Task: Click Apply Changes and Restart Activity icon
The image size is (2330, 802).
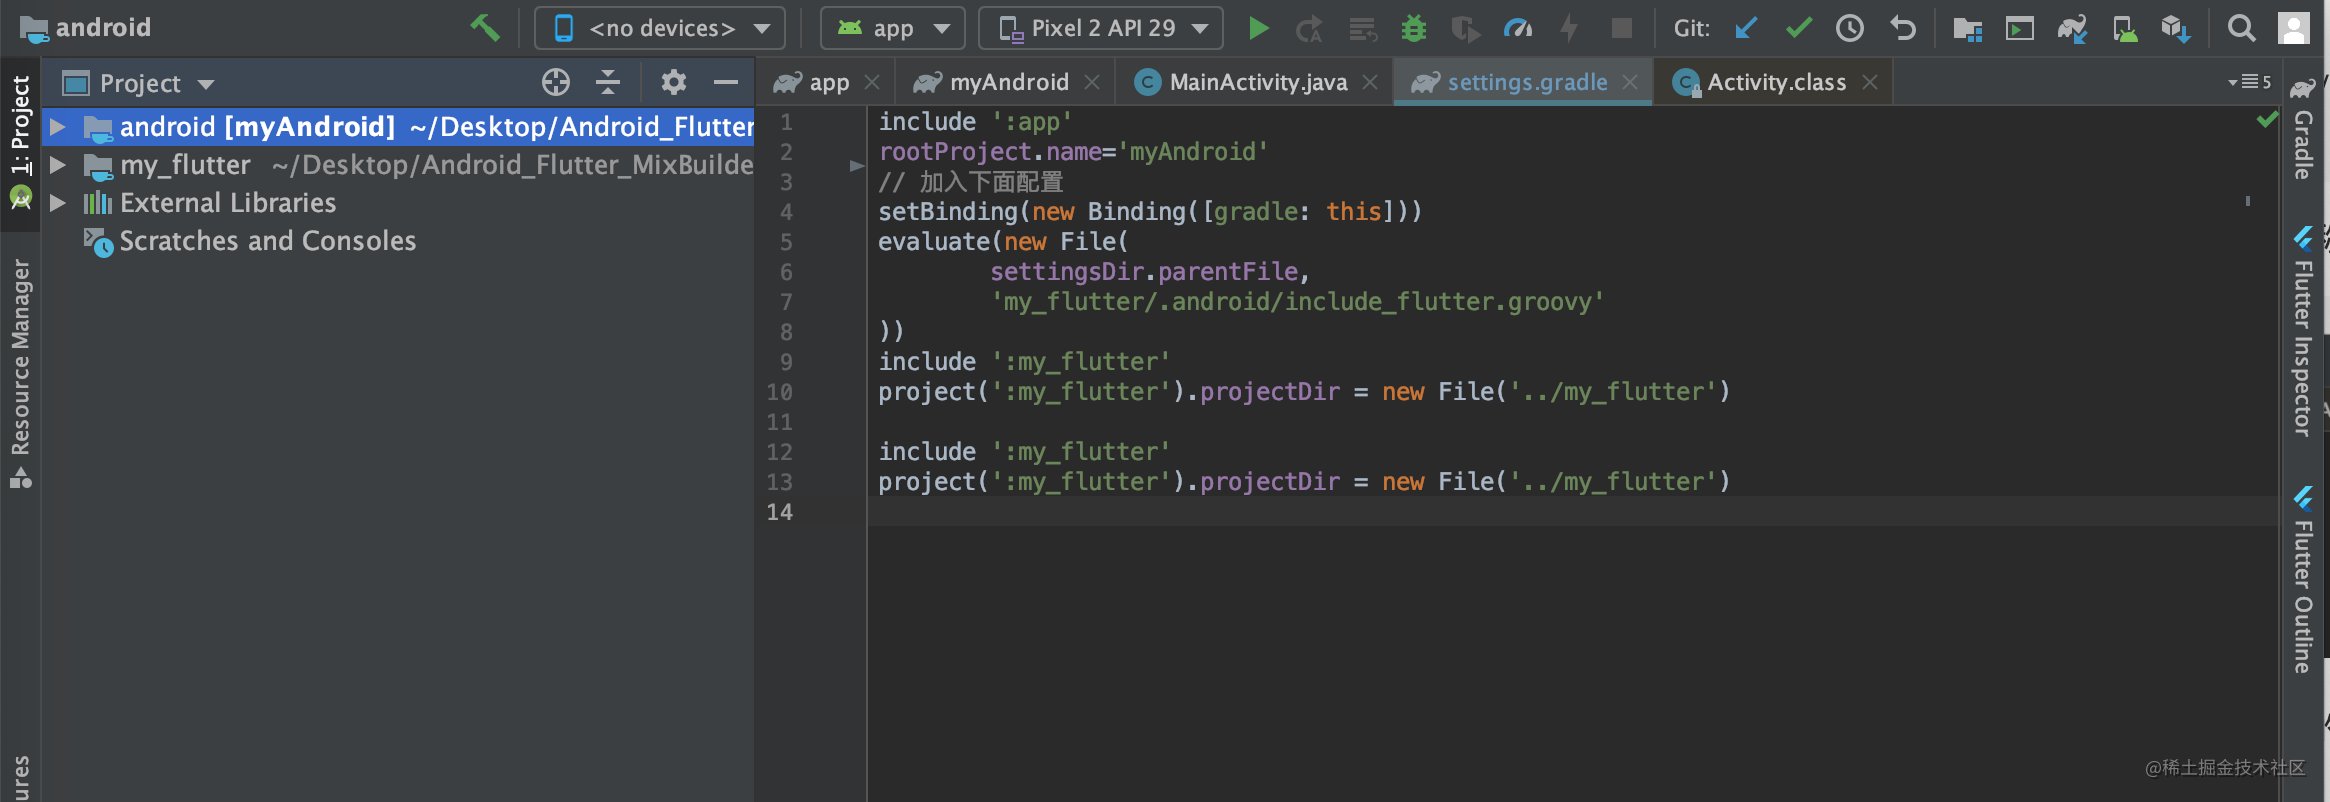Action: (x=1309, y=29)
